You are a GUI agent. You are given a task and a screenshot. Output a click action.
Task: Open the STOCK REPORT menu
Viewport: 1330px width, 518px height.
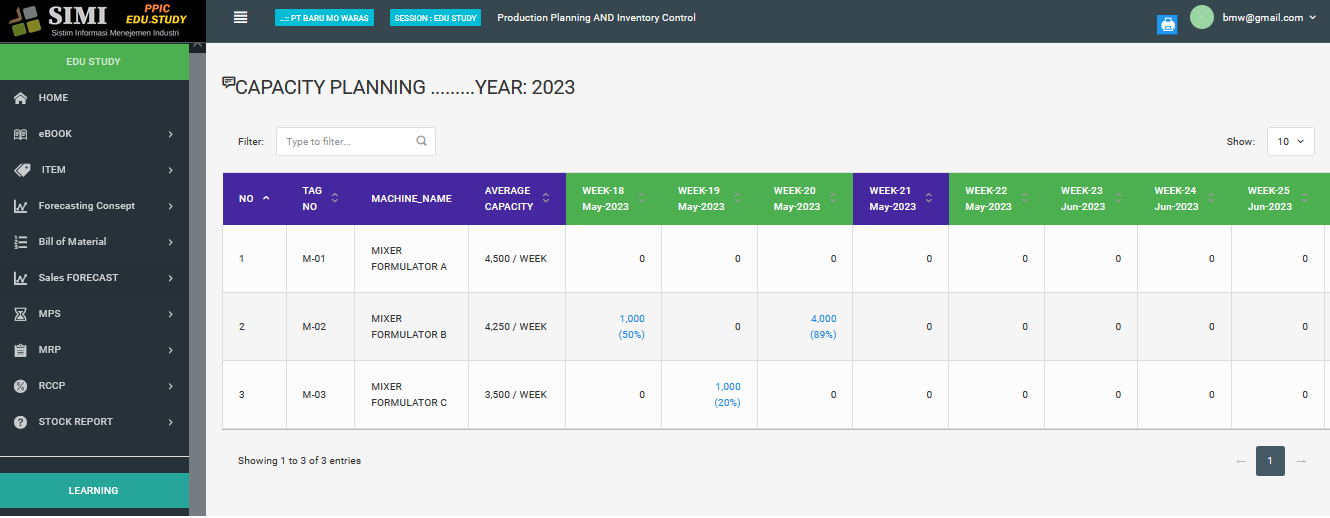click(76, 422)
